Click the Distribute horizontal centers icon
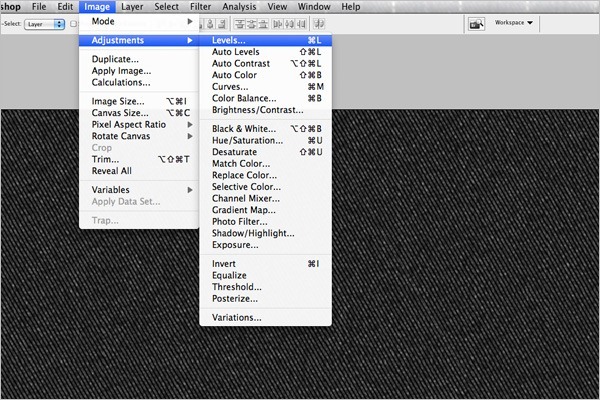The height and width of the screenshot is (400, 600). (x=289, y=24)
